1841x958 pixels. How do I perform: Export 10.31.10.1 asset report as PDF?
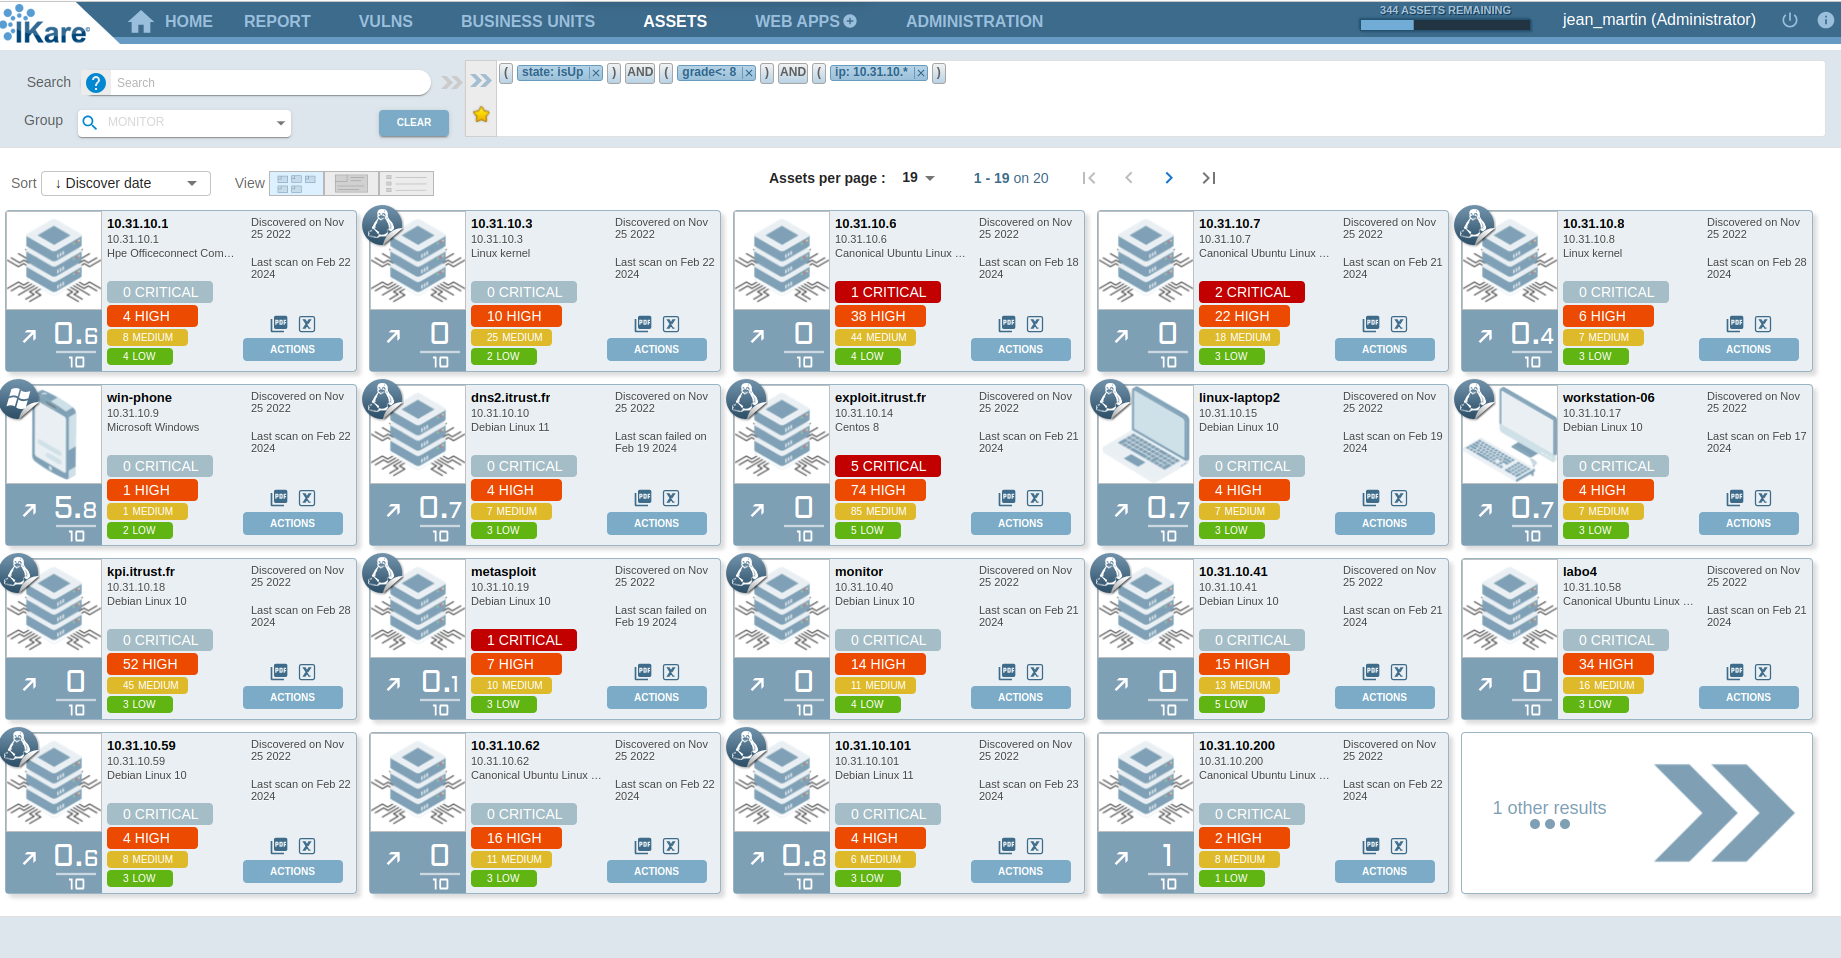click(x=279, y=323)
